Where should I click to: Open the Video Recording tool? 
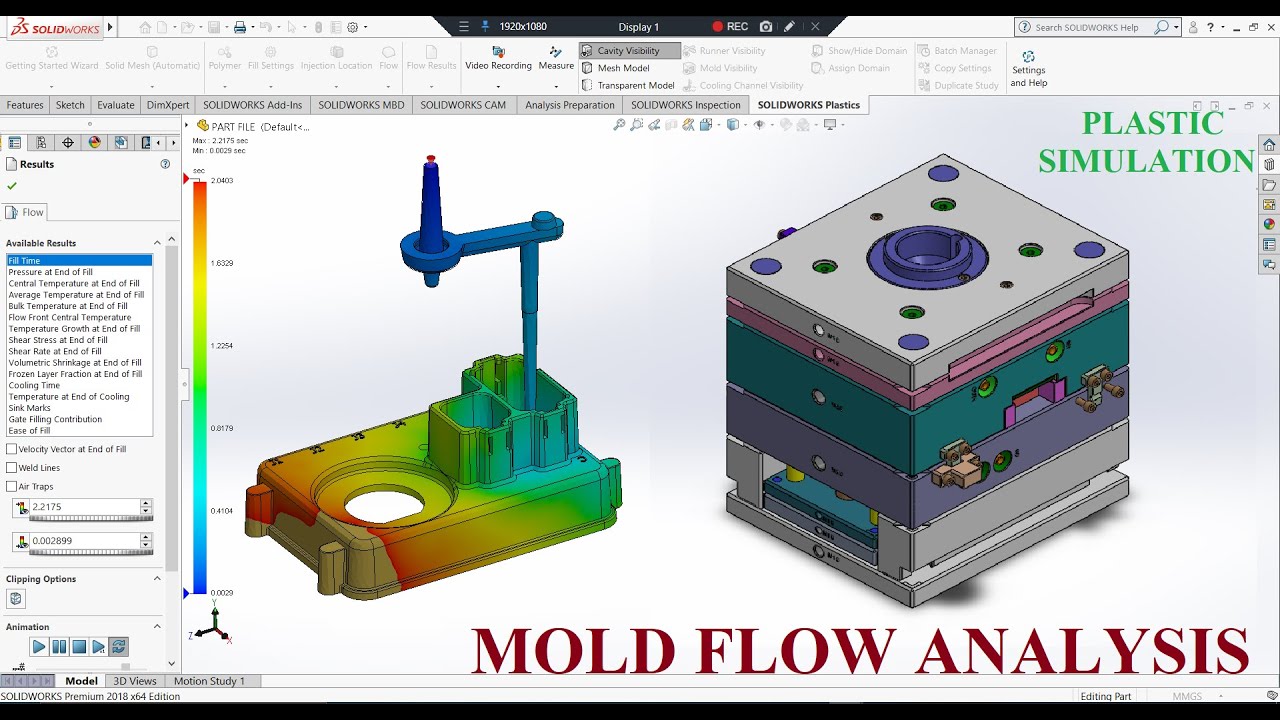pyautogui.click(x=498, y=58)
